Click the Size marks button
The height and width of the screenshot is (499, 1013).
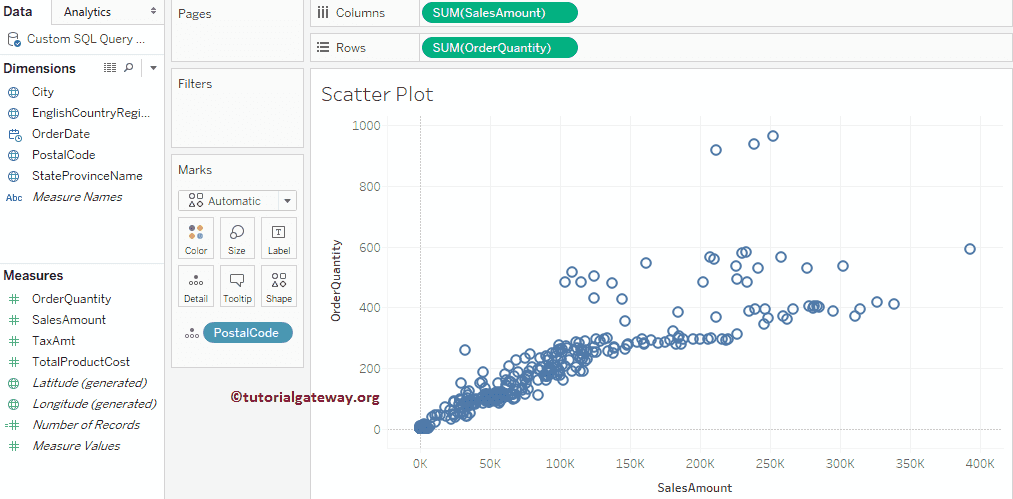(x=237, y=238)
